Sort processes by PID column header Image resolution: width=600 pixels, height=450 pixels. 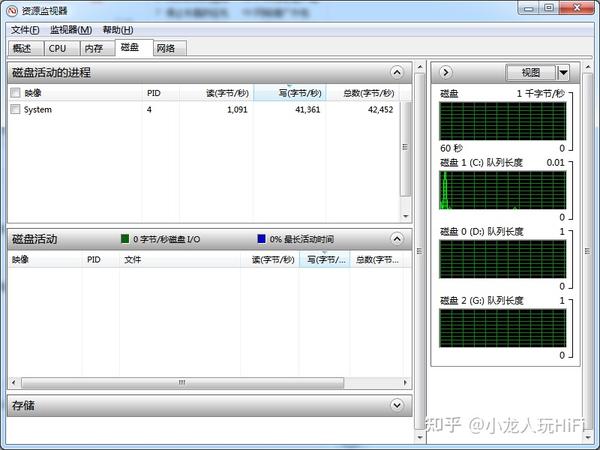click(160, 93)
